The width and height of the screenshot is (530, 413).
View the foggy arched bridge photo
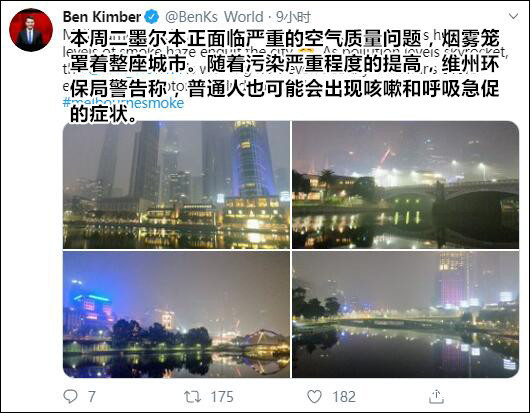(406, 185)
